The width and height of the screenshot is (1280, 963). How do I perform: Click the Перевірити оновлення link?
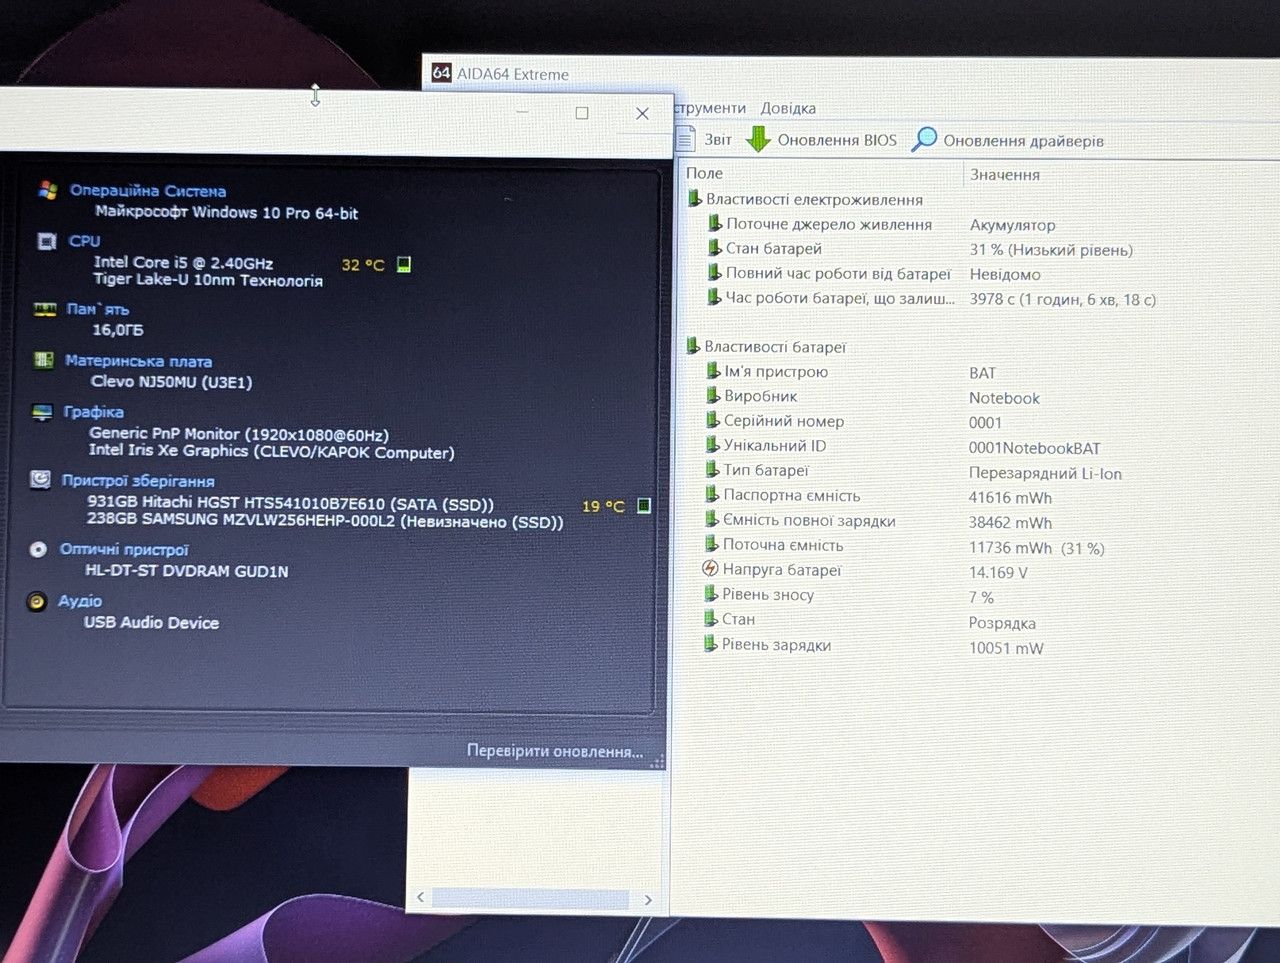[x=555, y=750]
